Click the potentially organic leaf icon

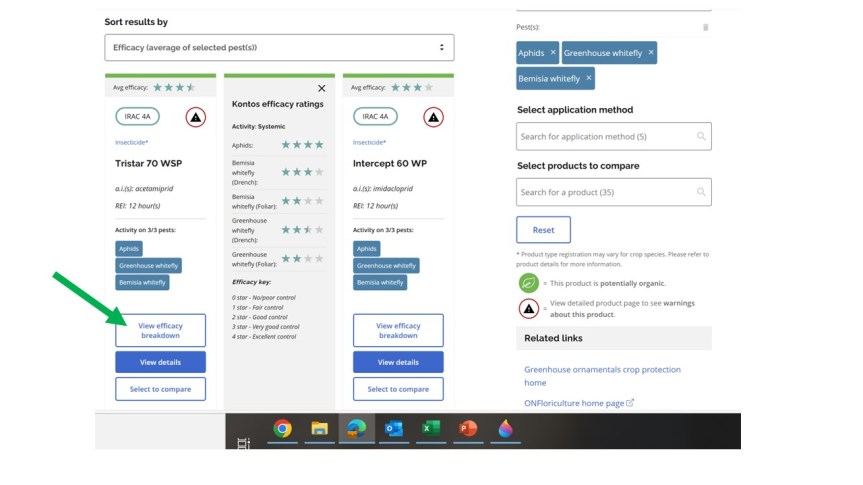[x=528, y=283]
